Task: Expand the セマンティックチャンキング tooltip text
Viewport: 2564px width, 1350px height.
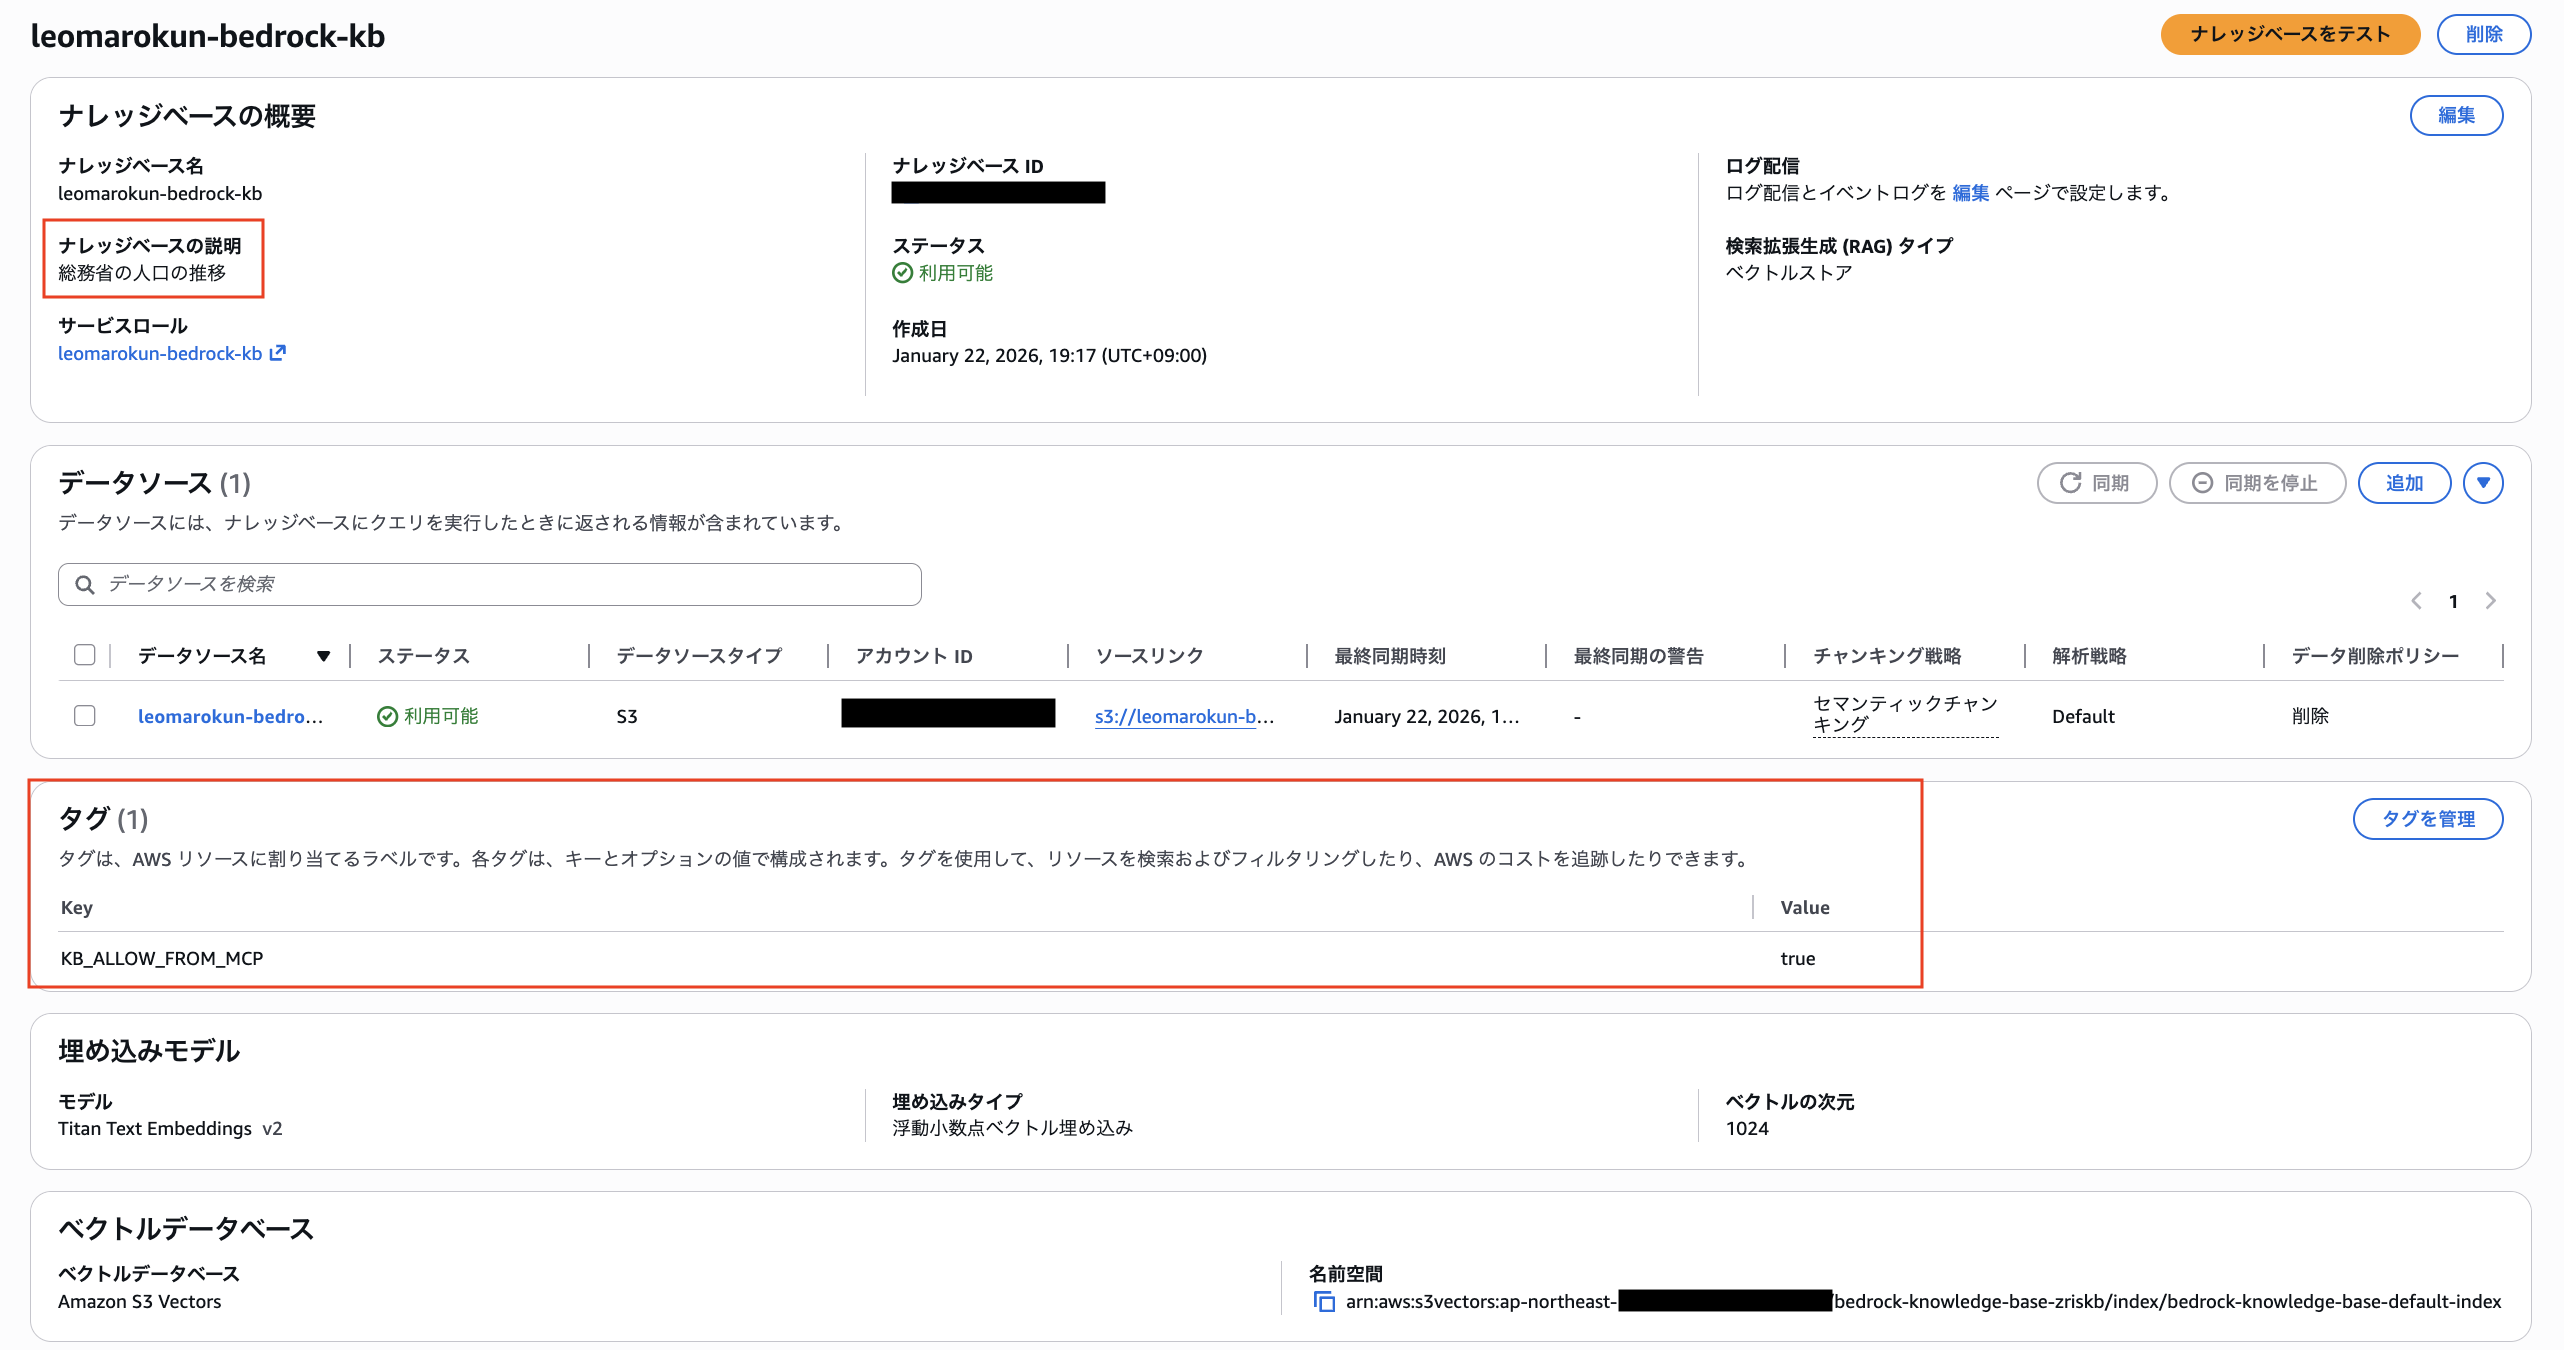Action: tap(1903, 716)
